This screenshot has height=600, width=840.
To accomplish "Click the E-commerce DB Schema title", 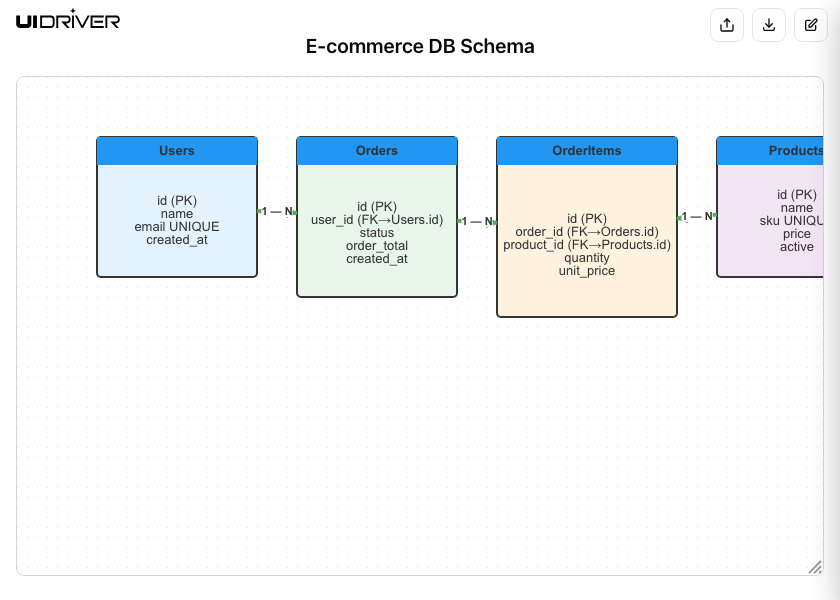I will (420, 47).
